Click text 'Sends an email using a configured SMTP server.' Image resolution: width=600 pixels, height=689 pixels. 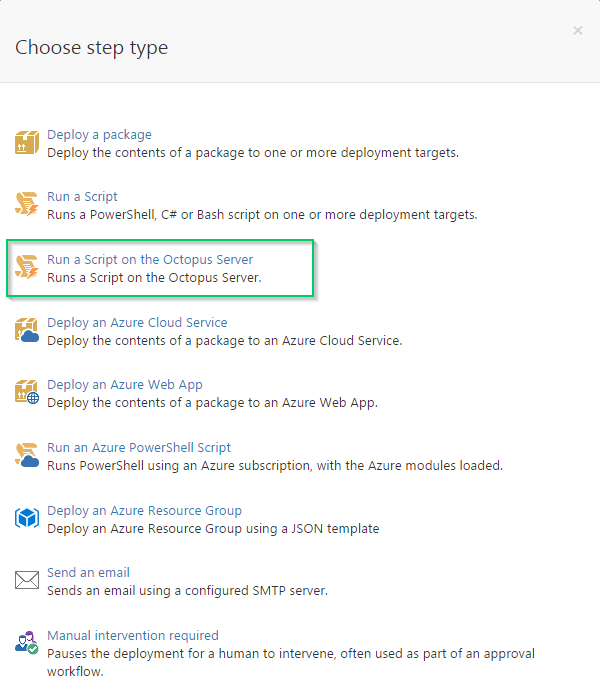[188, 591]
